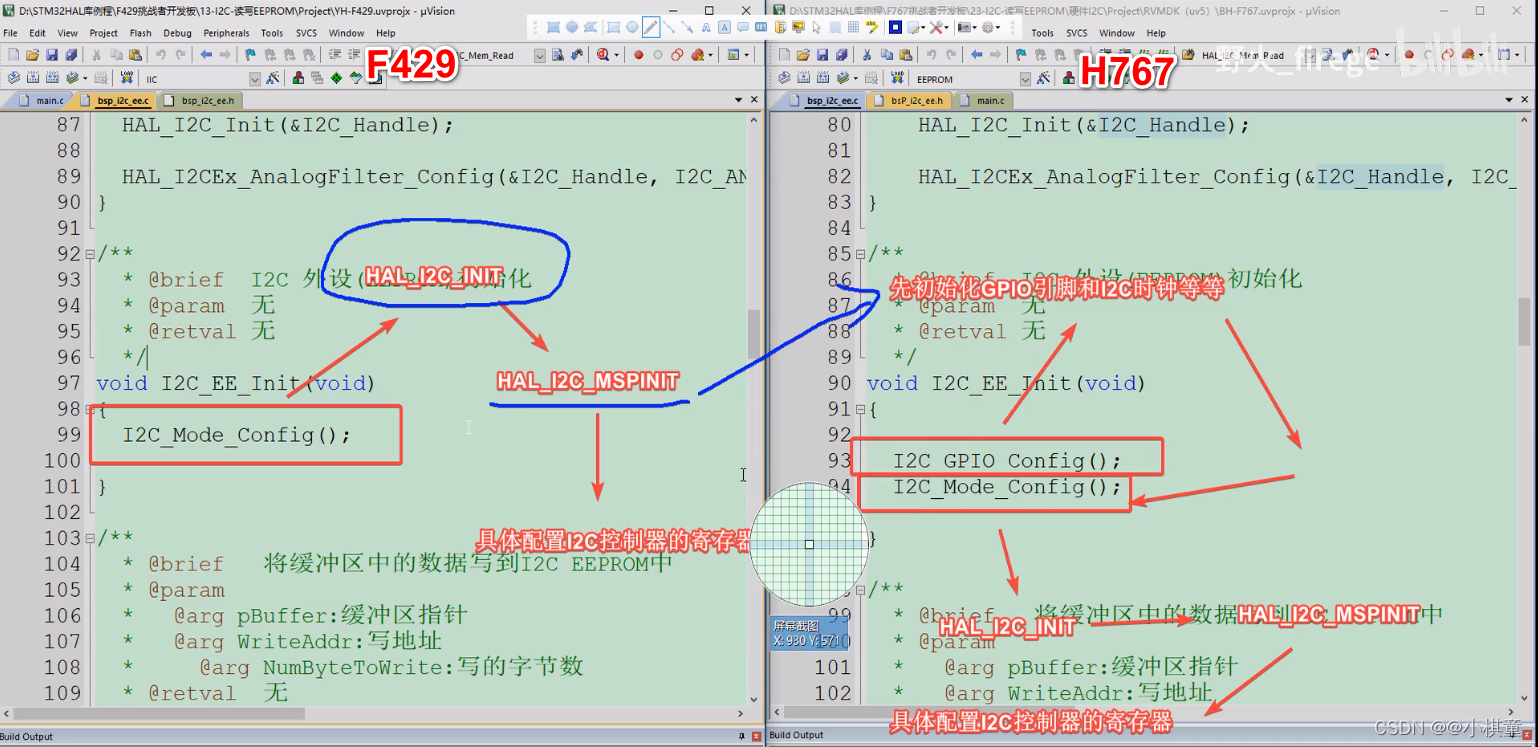Open F429 editor tab list dropdown arrow

click(739, 100)
